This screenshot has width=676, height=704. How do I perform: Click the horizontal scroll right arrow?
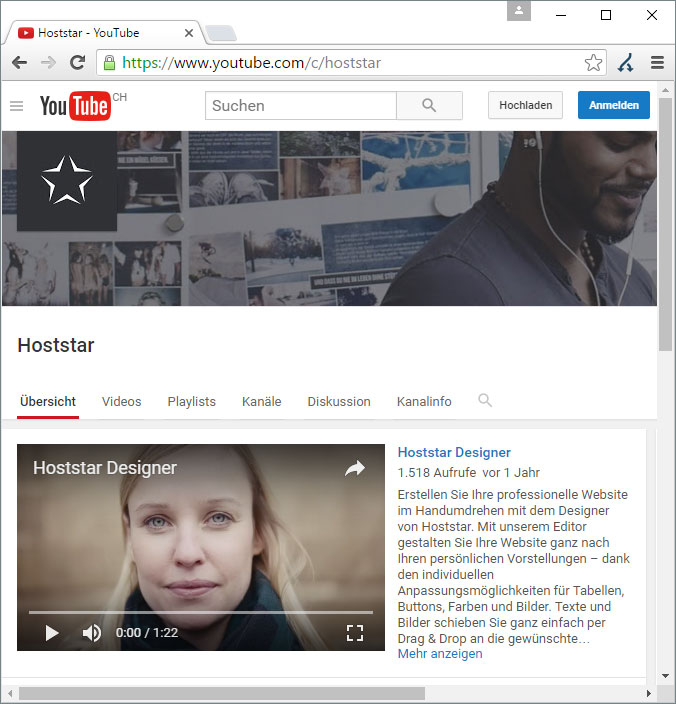(x=648, y=693)
